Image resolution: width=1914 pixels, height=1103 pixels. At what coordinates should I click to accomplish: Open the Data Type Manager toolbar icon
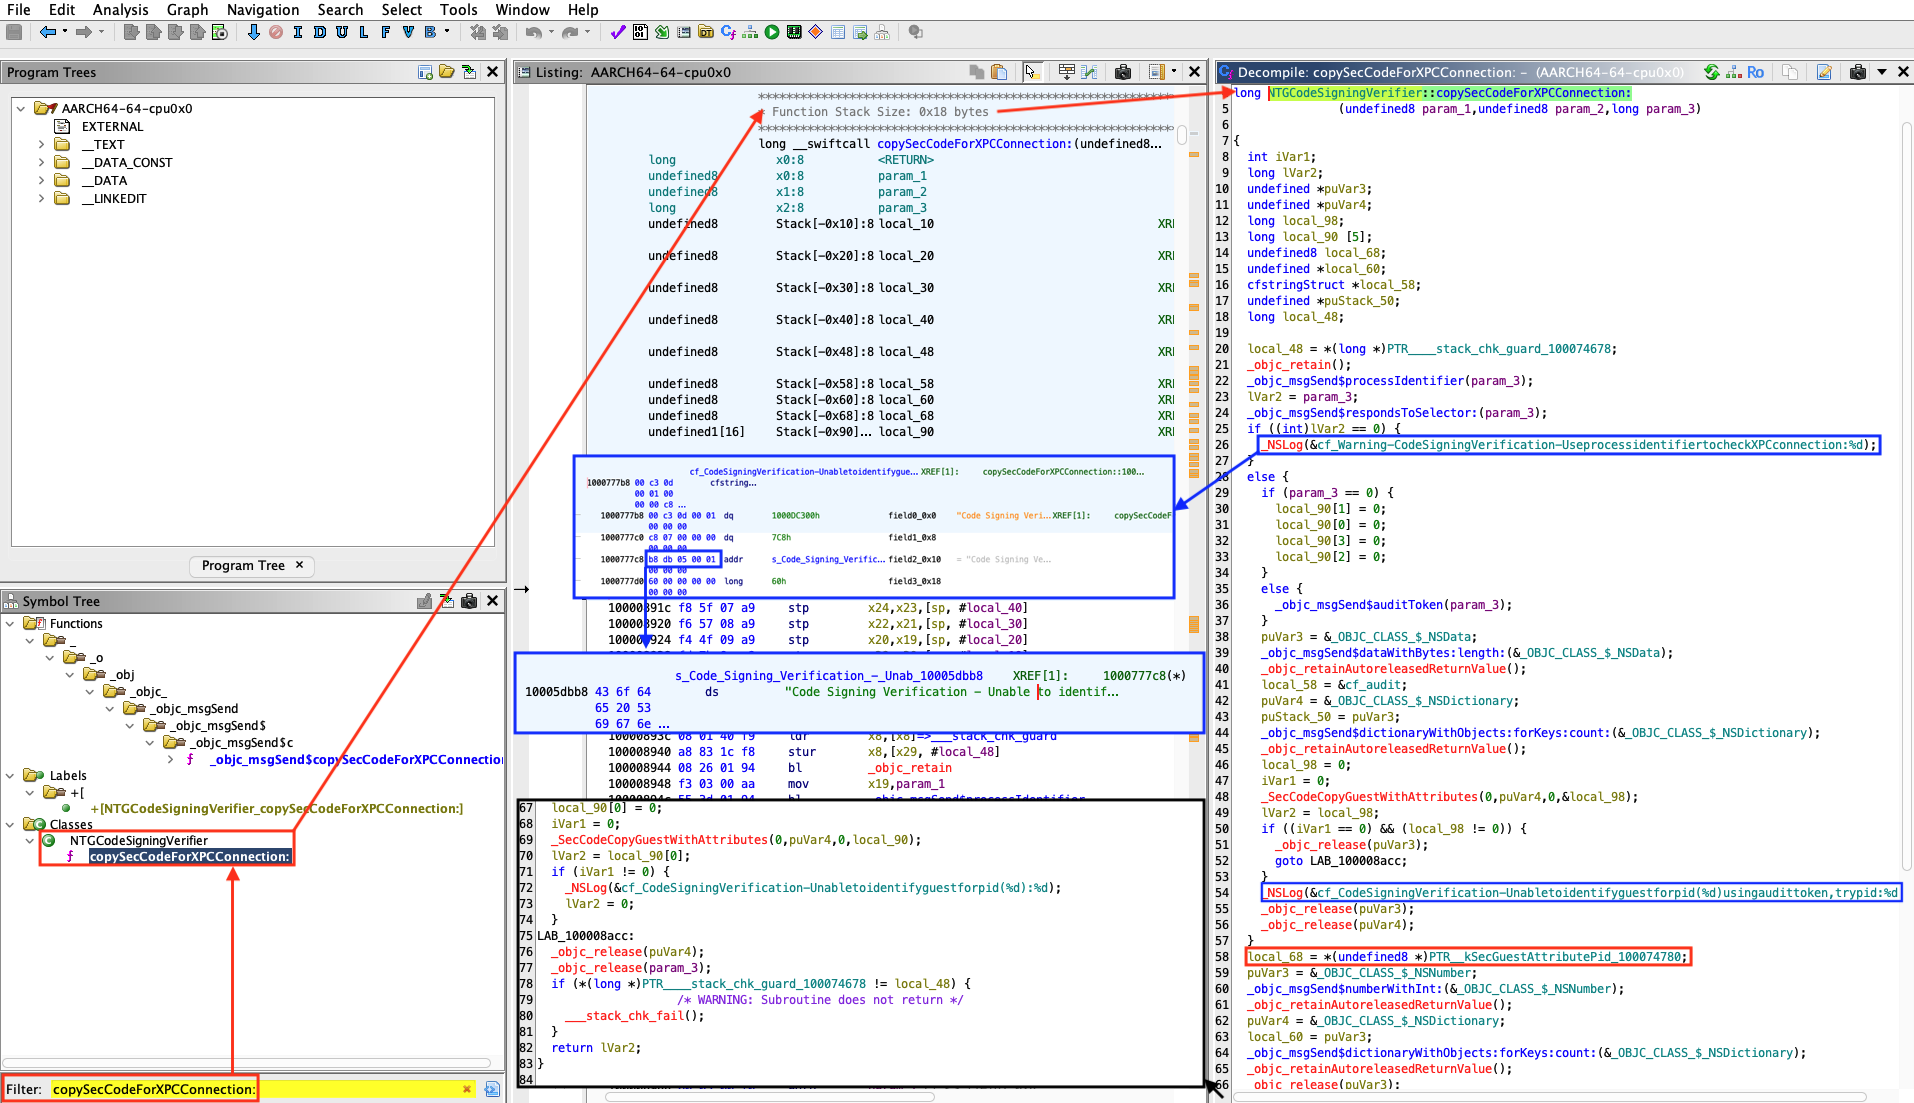pos(706,32)
